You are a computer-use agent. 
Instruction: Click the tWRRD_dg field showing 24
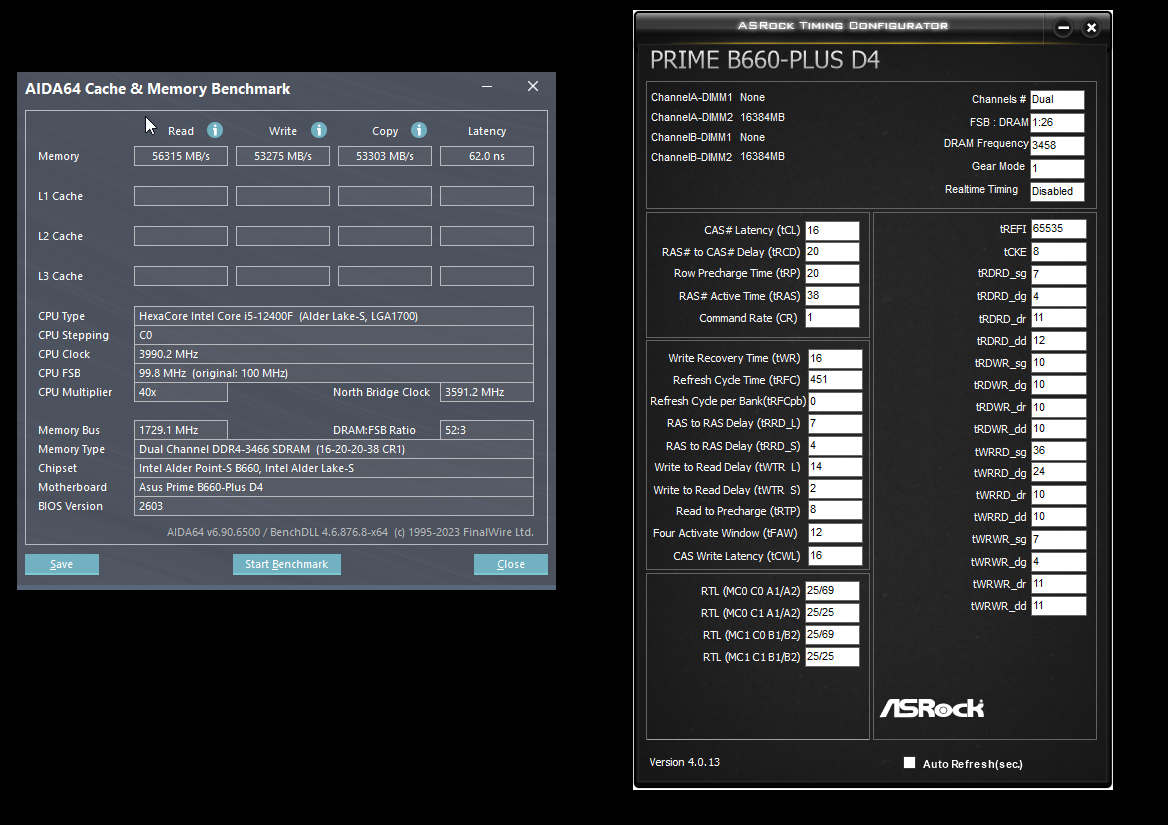point(1058,473)
